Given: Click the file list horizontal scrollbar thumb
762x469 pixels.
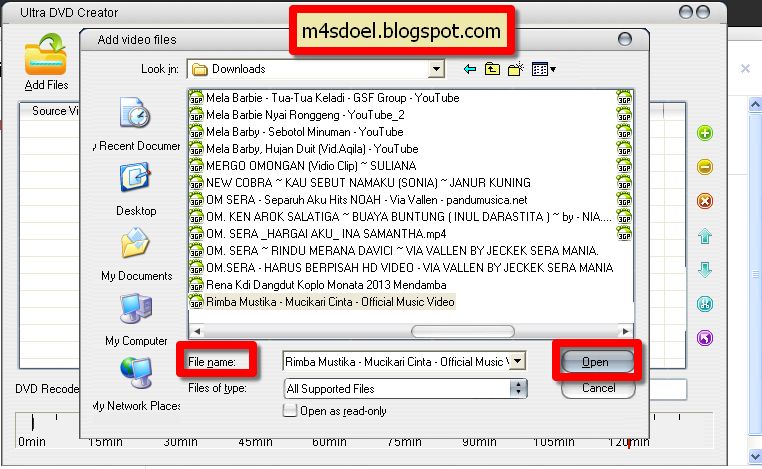Looking at the screenshot, I should 463,331.
